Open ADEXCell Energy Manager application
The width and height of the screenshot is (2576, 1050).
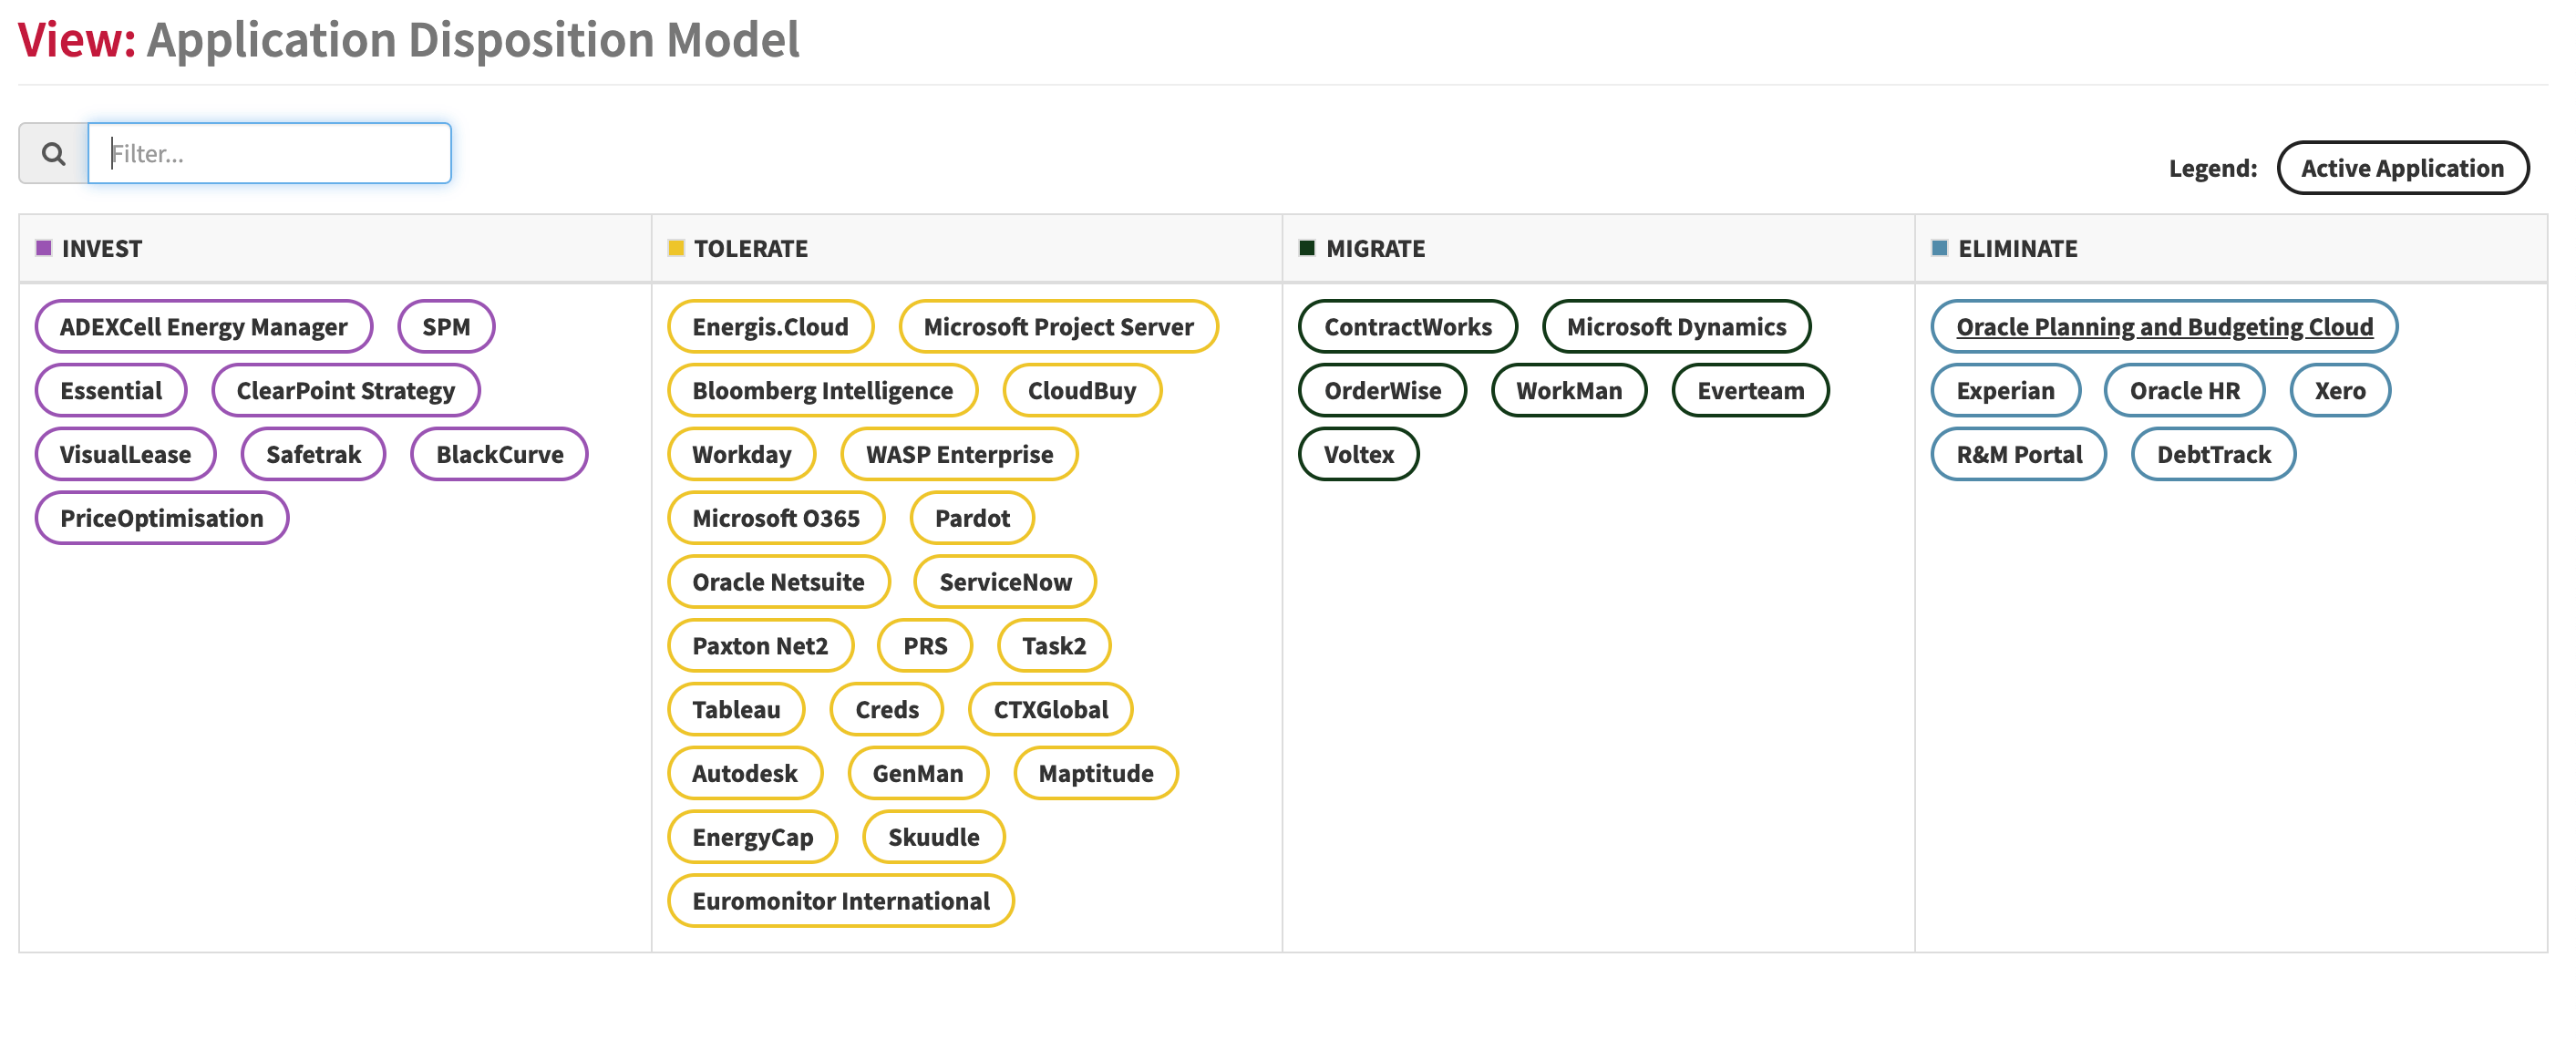tap(204, 327)
